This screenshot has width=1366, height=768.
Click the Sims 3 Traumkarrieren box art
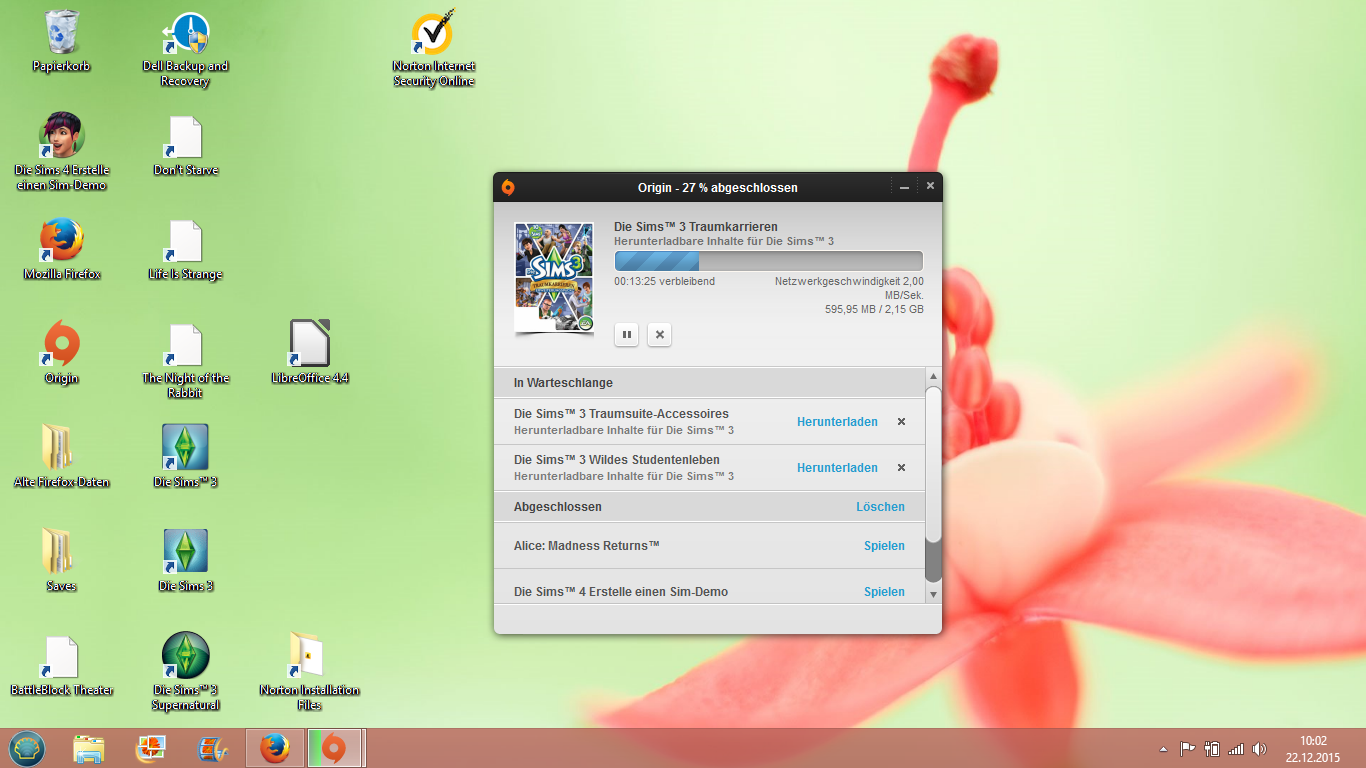point(554,278)
